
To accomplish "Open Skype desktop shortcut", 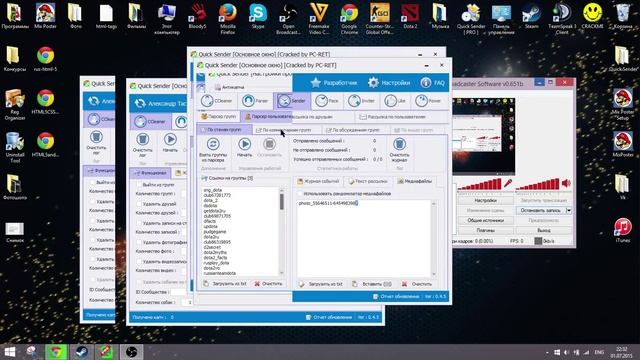I will [258, 16].
